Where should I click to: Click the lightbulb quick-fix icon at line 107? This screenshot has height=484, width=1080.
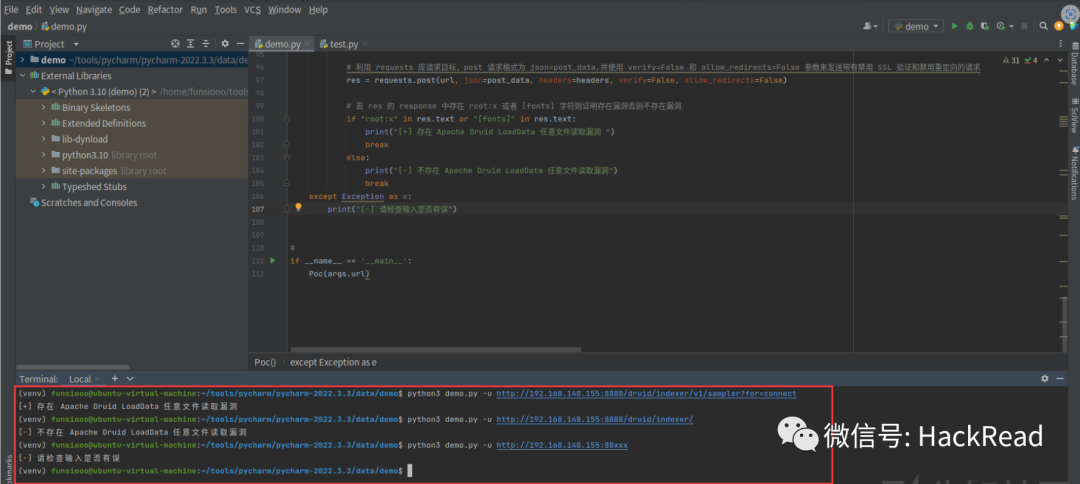pyautogui.click(x=298, y=207)
